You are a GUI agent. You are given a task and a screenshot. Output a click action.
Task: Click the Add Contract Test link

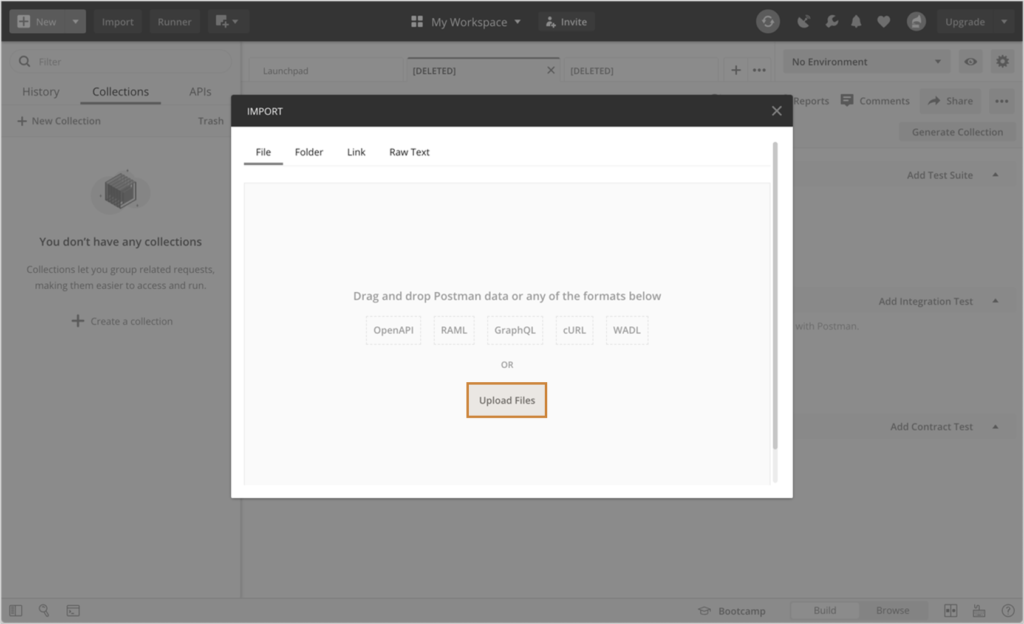(931, 426)
